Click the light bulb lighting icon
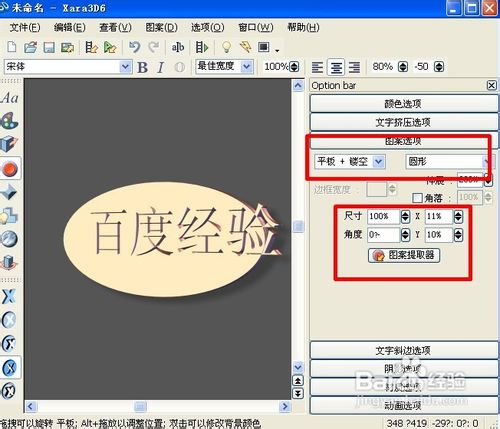 coord(226,47)
